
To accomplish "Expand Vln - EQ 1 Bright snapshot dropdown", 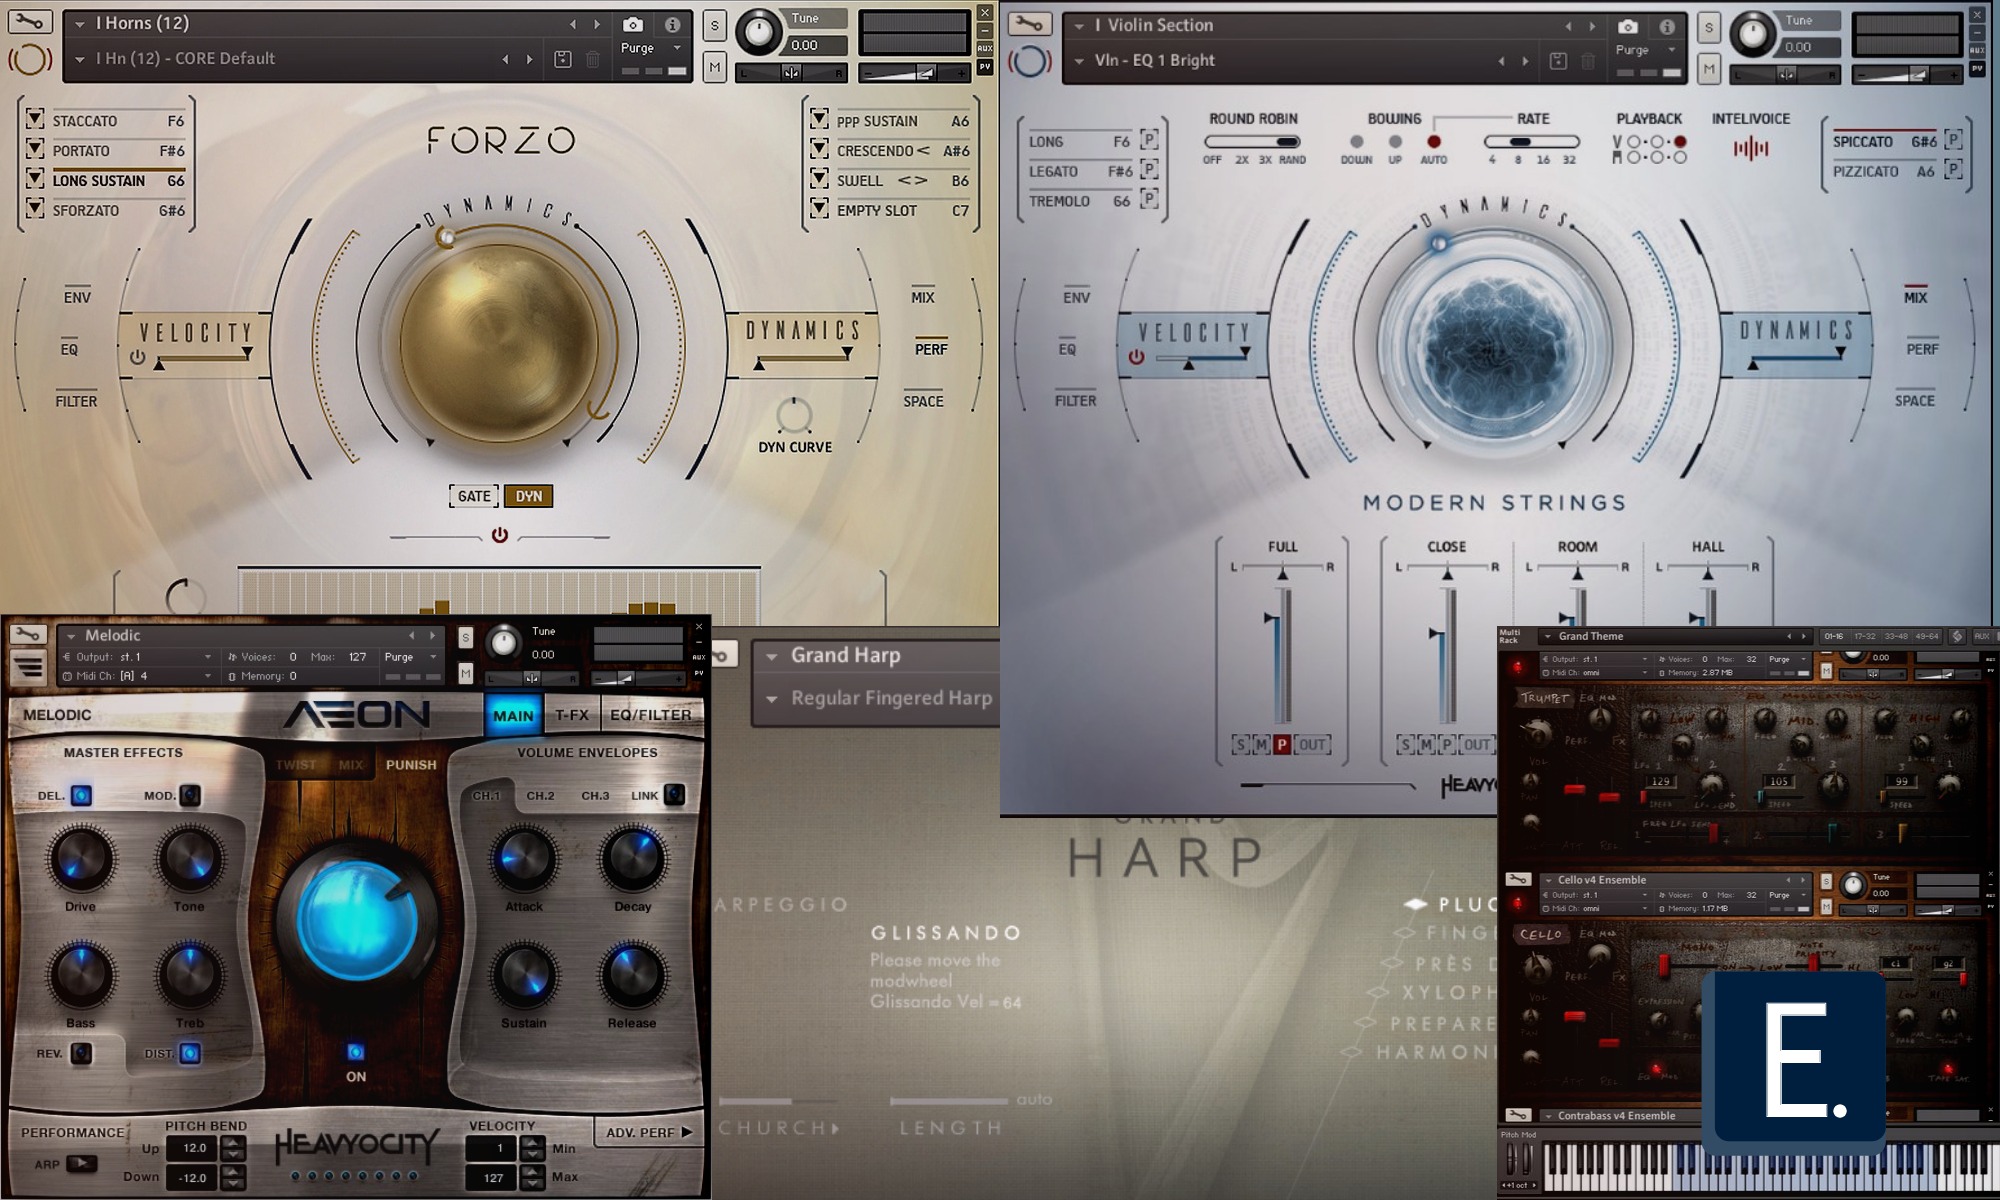I will tap(1079, 61).
